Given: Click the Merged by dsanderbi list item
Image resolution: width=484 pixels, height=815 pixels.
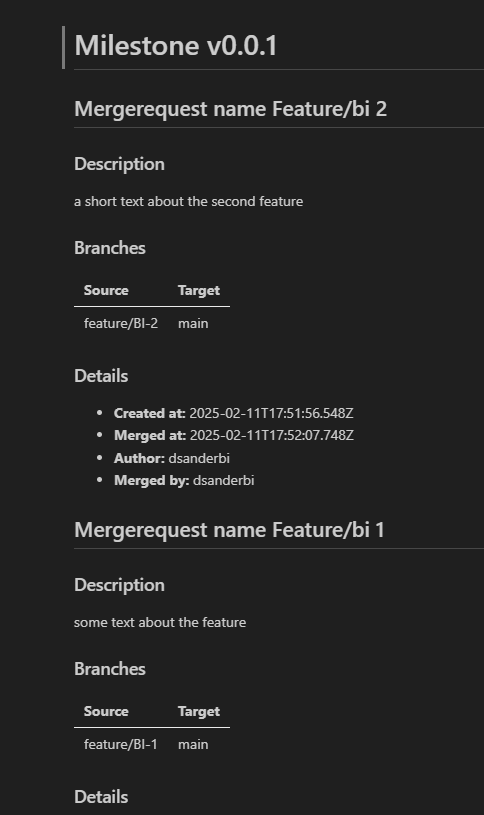Looking at the screenshot, I should [x=184, y=481].
